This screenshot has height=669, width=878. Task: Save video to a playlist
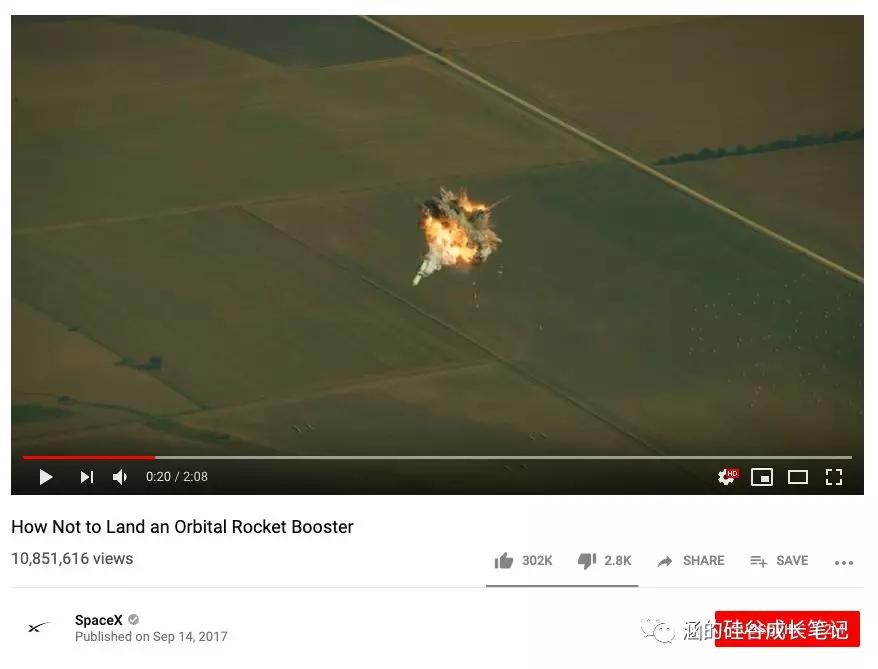click(x=779, y=560)
